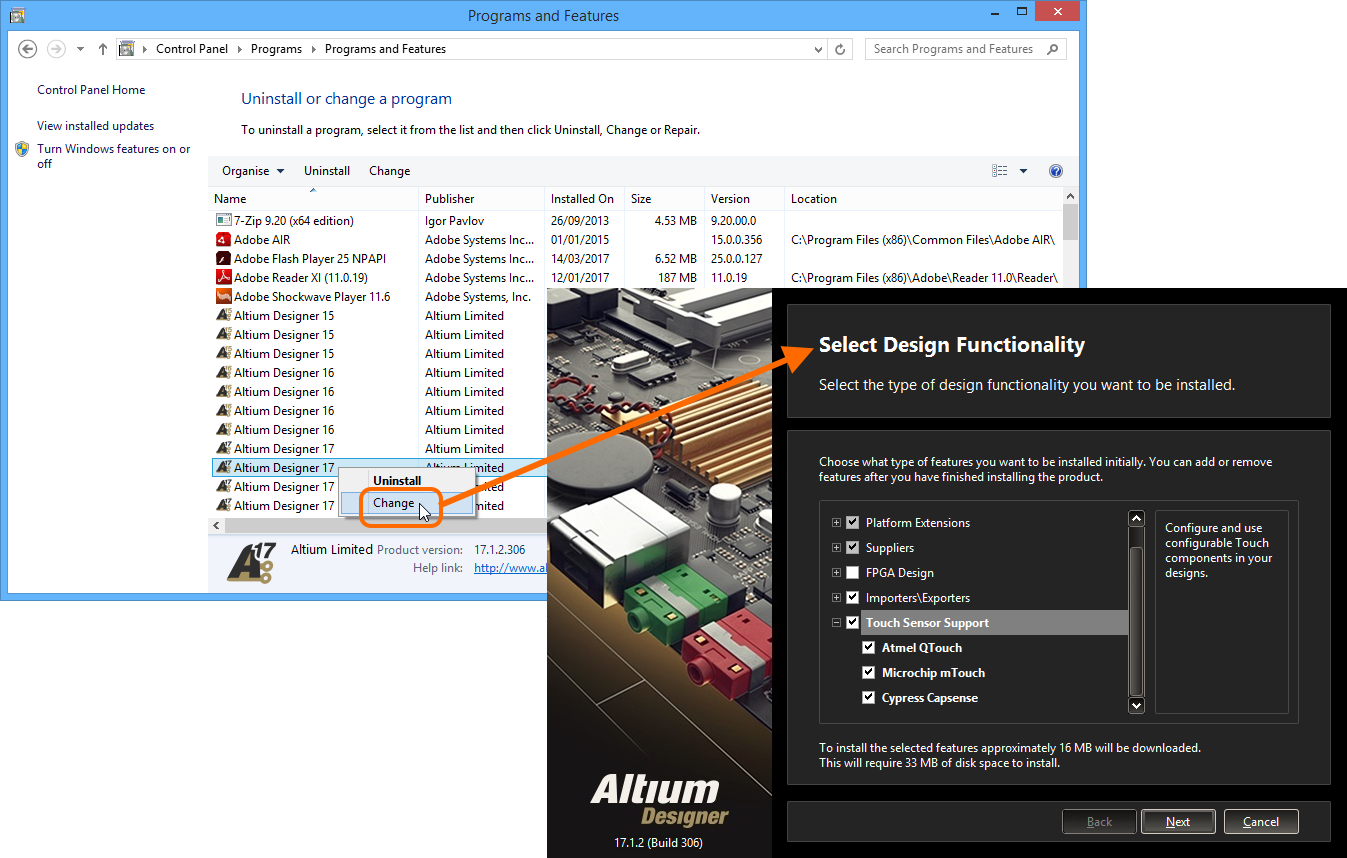Select the Adobe AIR program icon
The width and height of the screenshot is (1347, 858).
click(224, 240)
